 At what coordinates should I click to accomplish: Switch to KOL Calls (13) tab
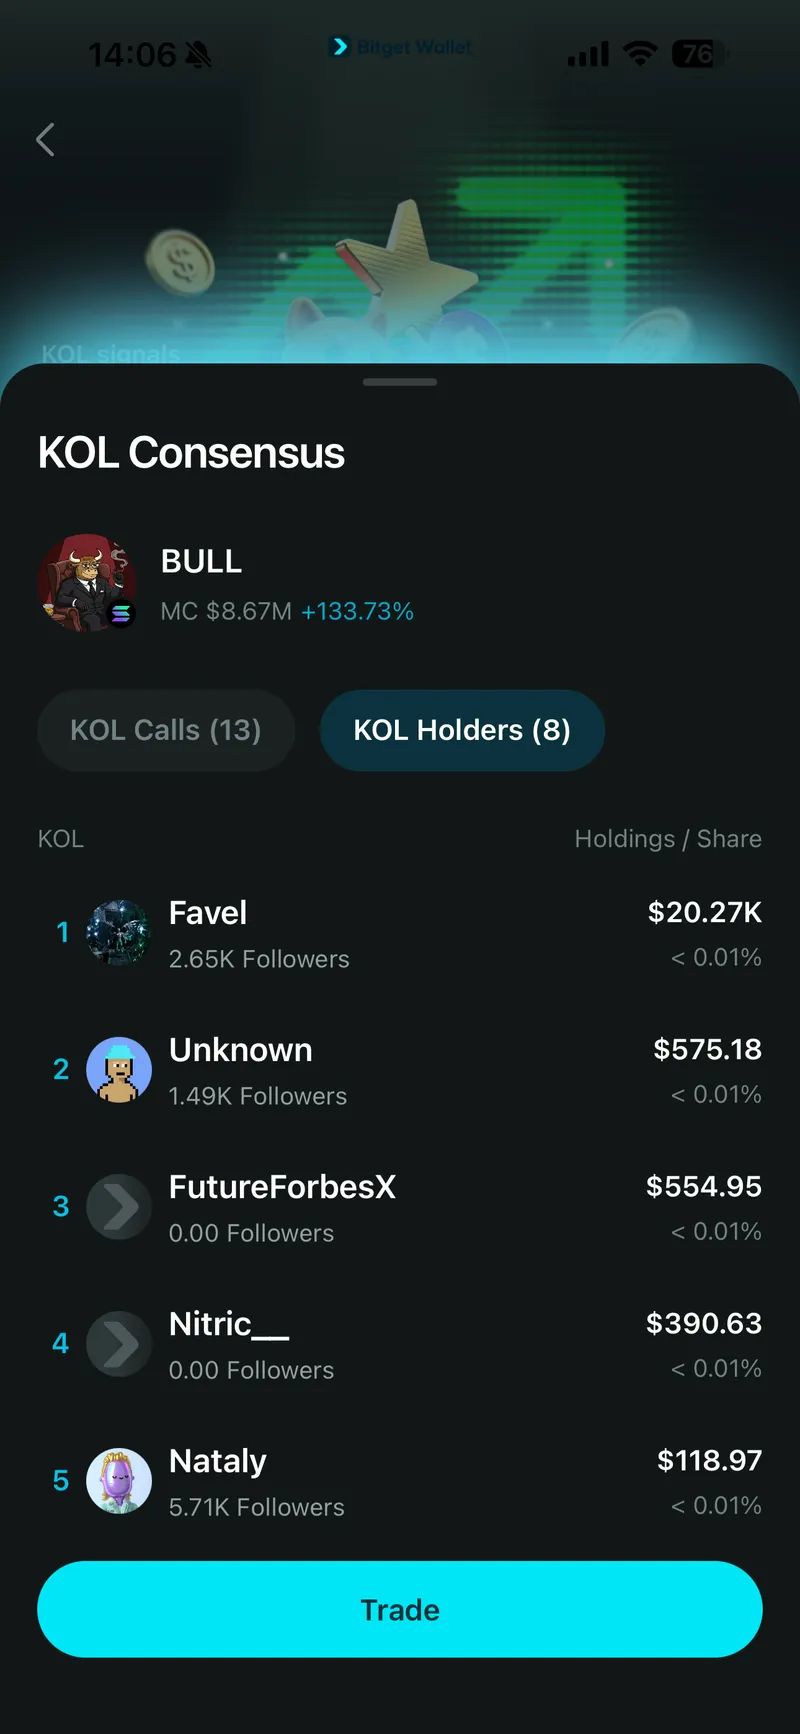pyautogui.click(x=166, y=730)
